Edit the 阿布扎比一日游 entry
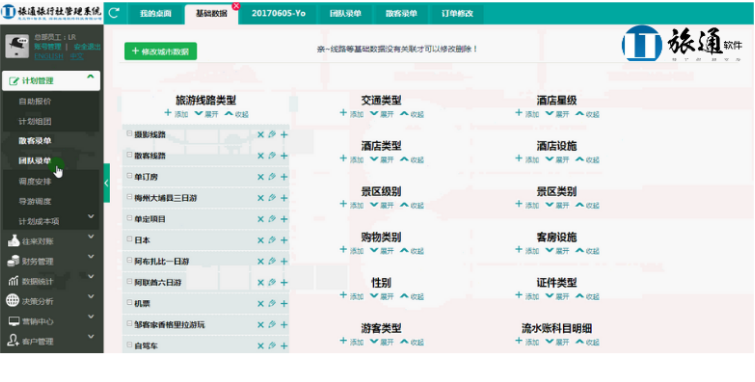The image size is (755, 382). click(272, 262)
